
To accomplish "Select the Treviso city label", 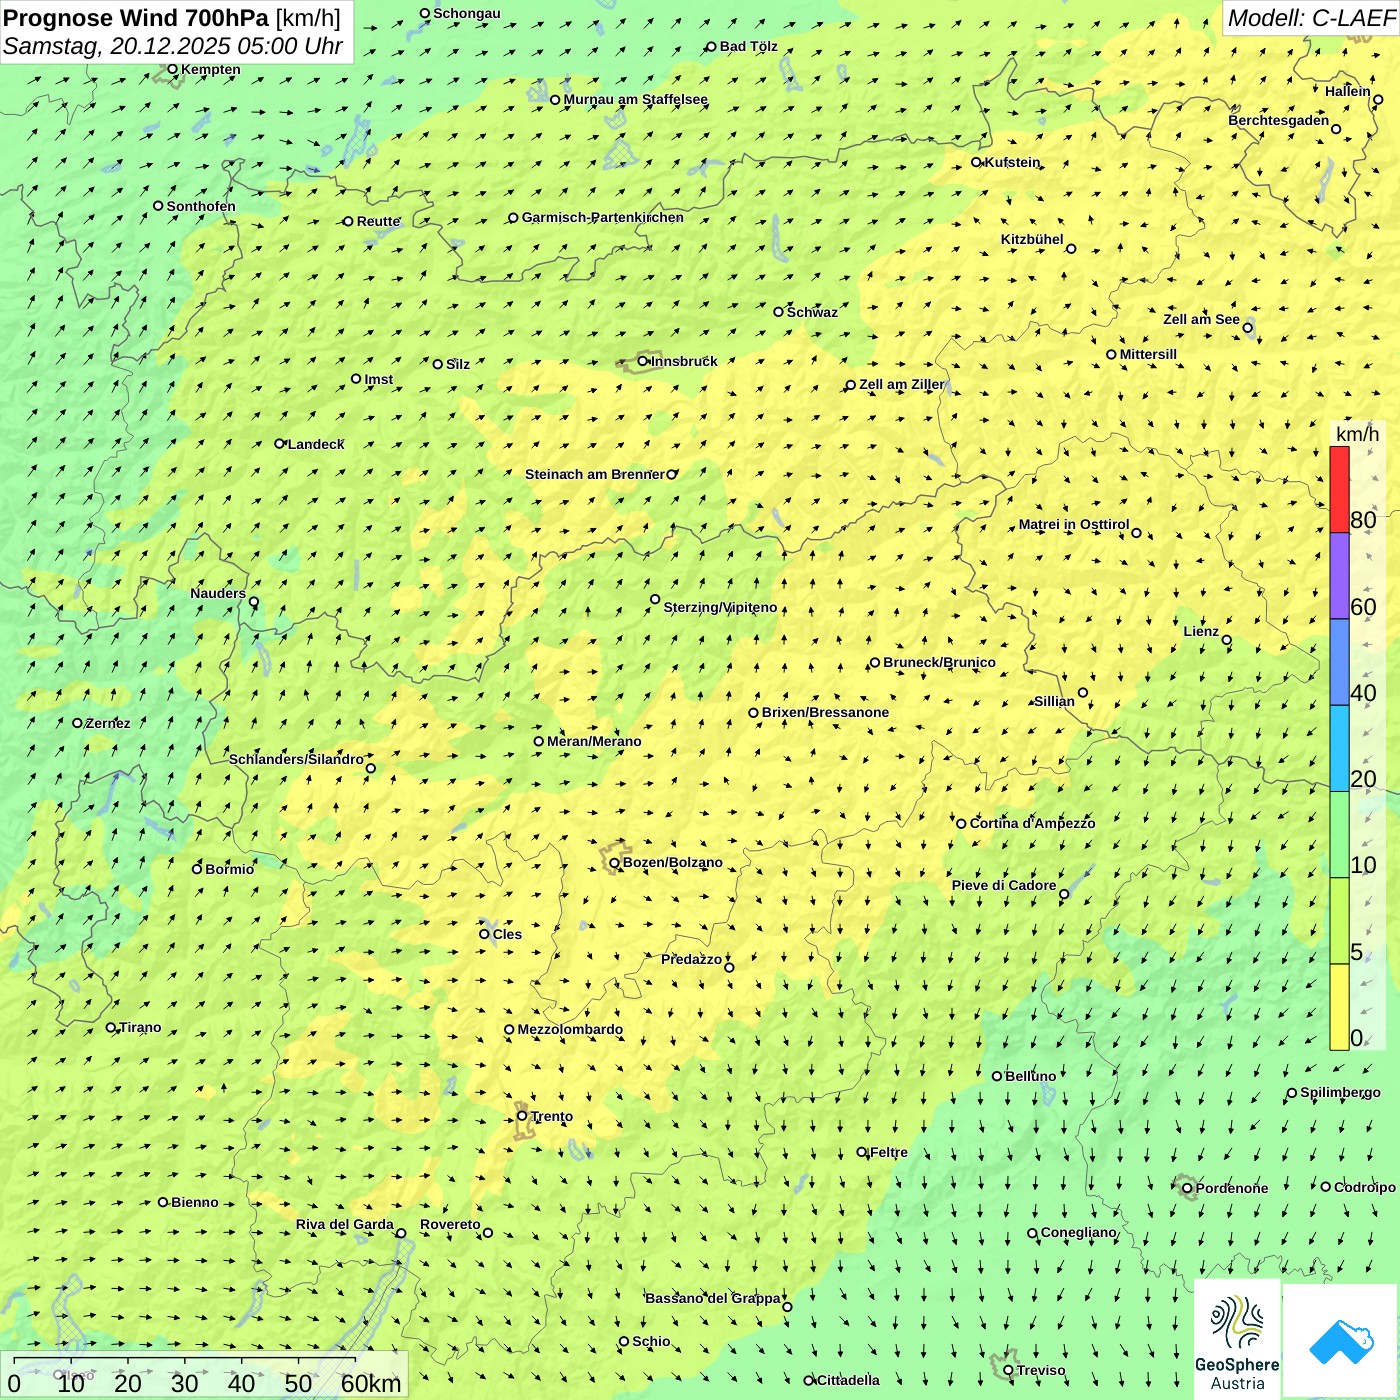I will pos(1041,1370).
